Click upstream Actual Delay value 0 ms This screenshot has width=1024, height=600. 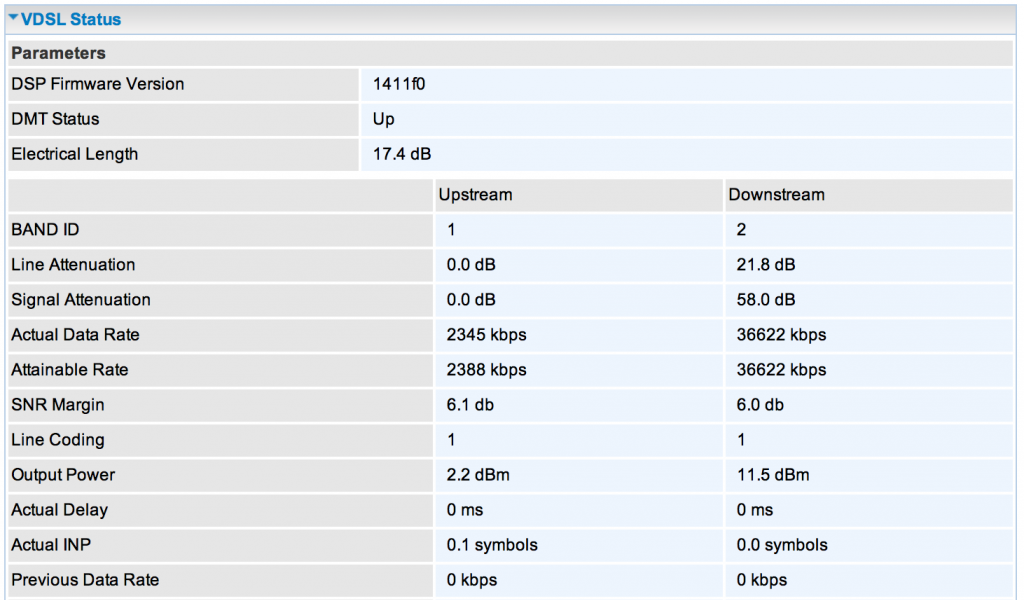click(465, 510)
